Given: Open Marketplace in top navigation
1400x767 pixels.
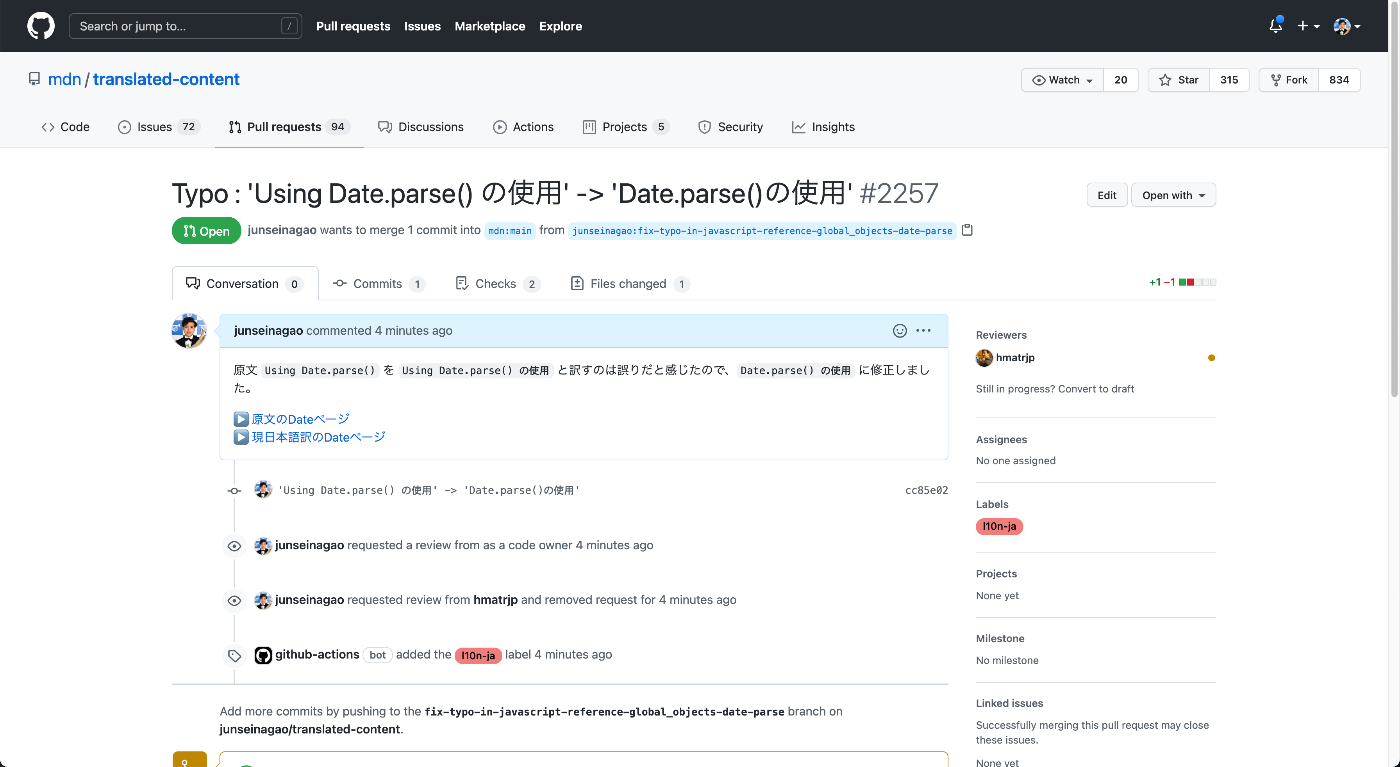Looking at the screenshot, I should tap(490, 26).
